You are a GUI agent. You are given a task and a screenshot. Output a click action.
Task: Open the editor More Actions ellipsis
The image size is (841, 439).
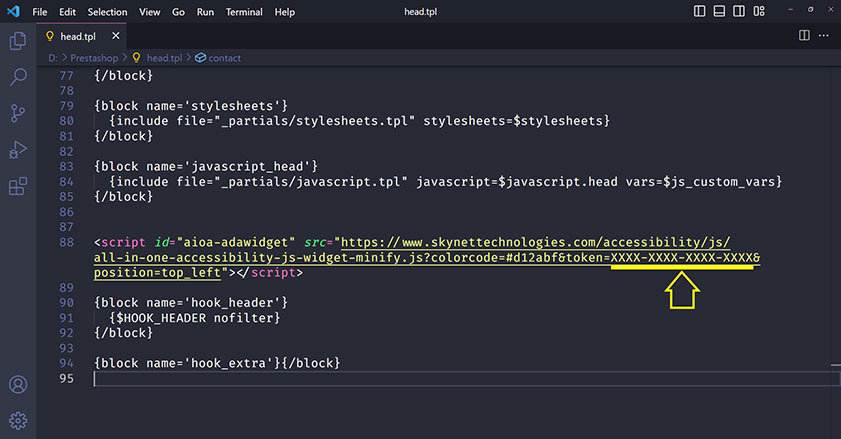pos(823,35)
